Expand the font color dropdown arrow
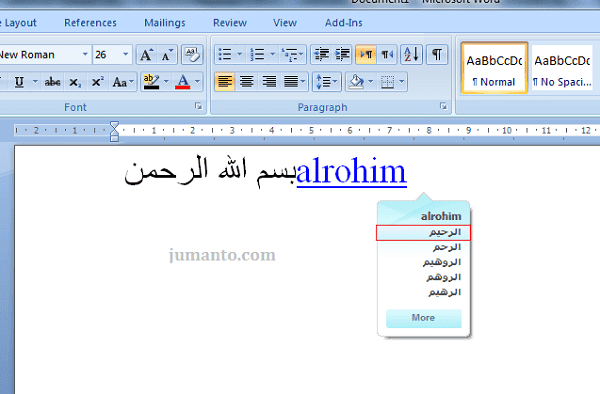 pyautogui.click(x=197, y=81)
